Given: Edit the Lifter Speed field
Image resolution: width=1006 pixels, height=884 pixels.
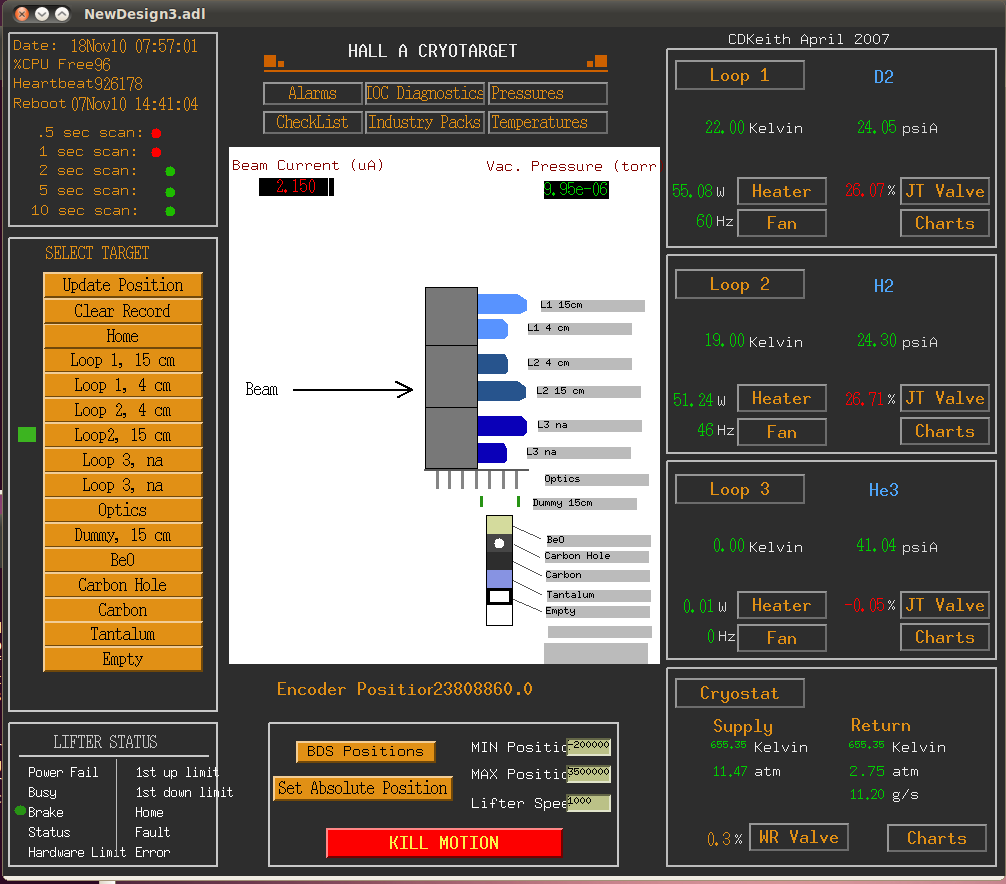Looking at the screenshot, I should [x=588, y=803].
